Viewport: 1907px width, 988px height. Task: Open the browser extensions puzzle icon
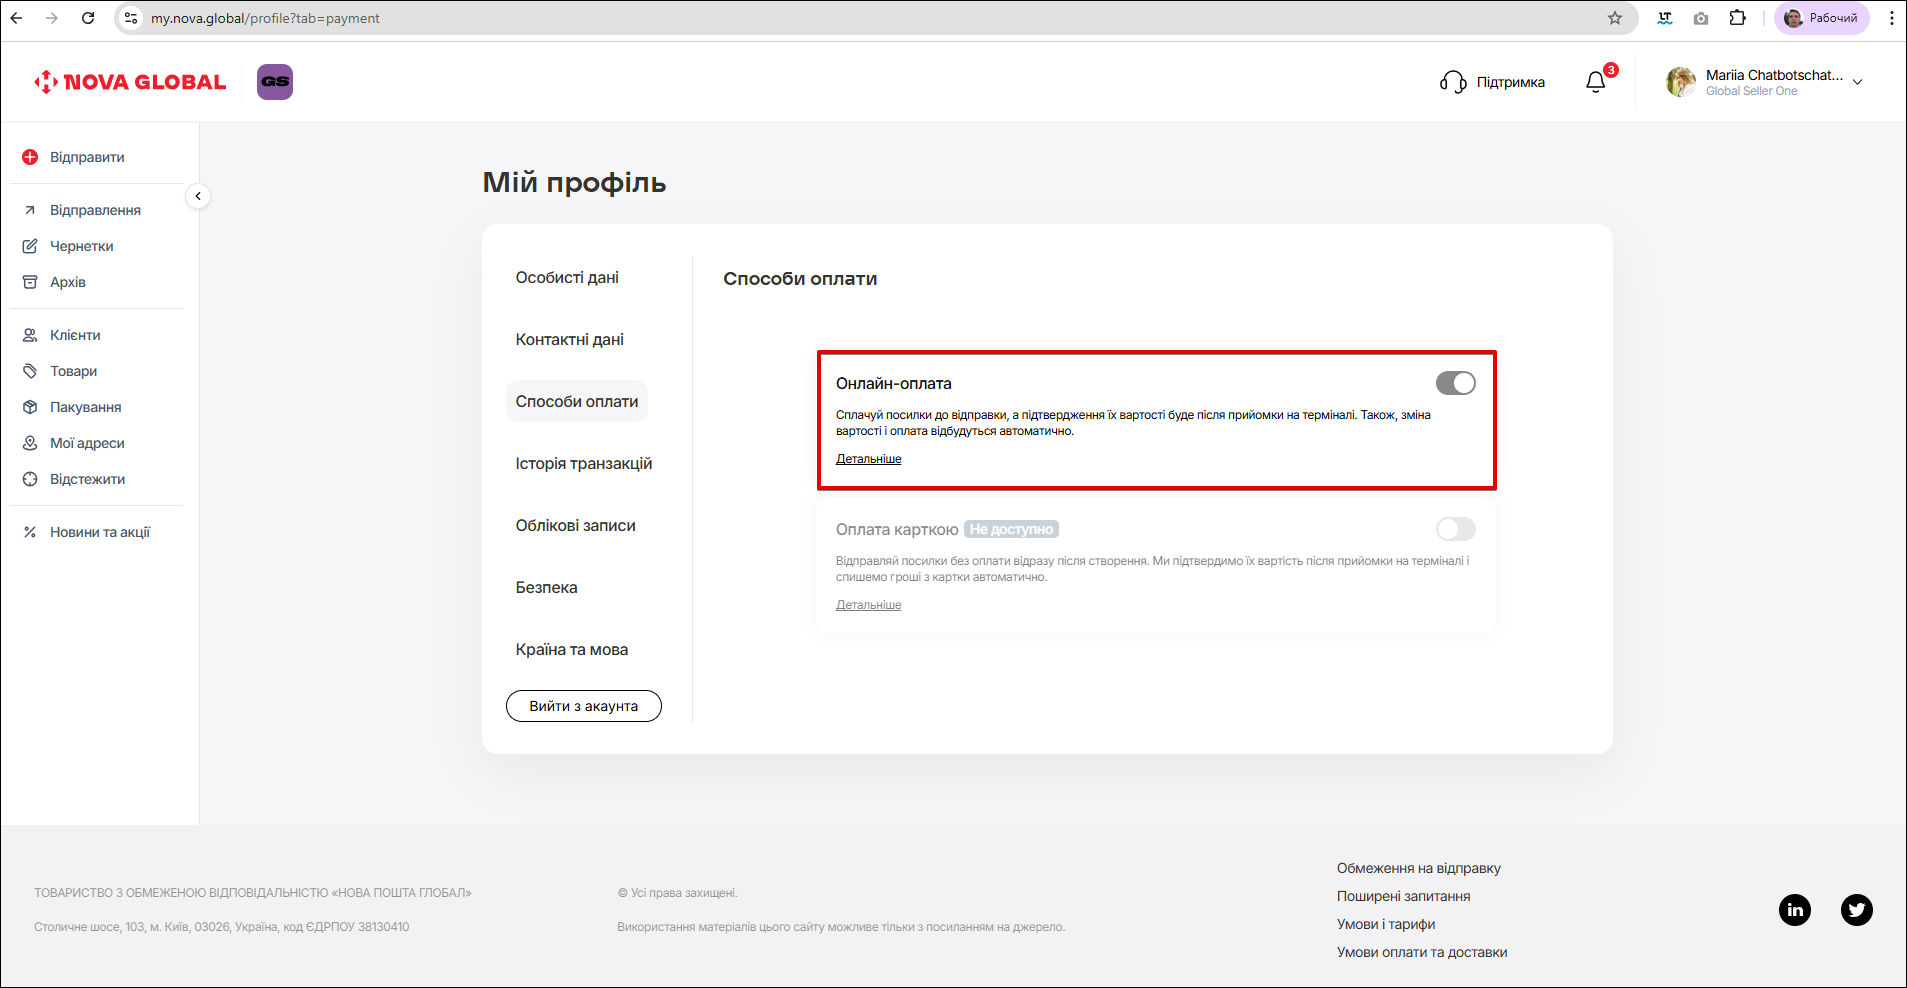tap(1738, 18)
